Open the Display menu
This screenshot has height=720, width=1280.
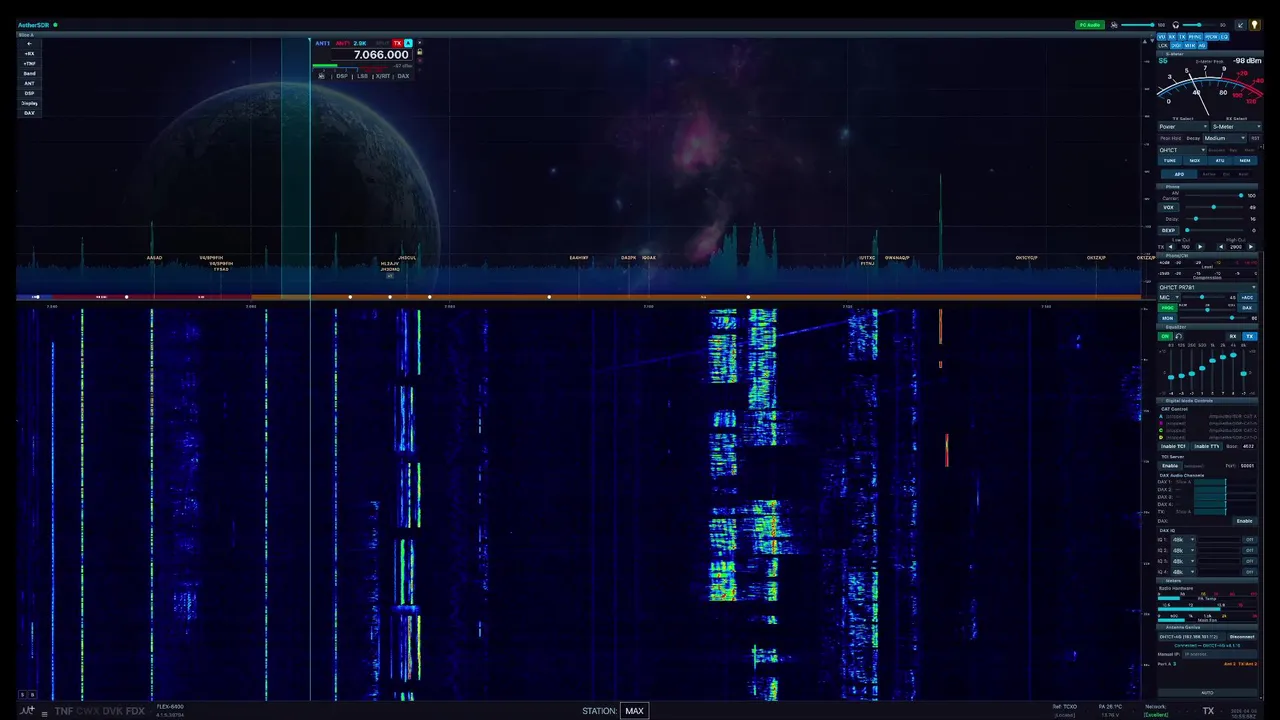[29, 103]
